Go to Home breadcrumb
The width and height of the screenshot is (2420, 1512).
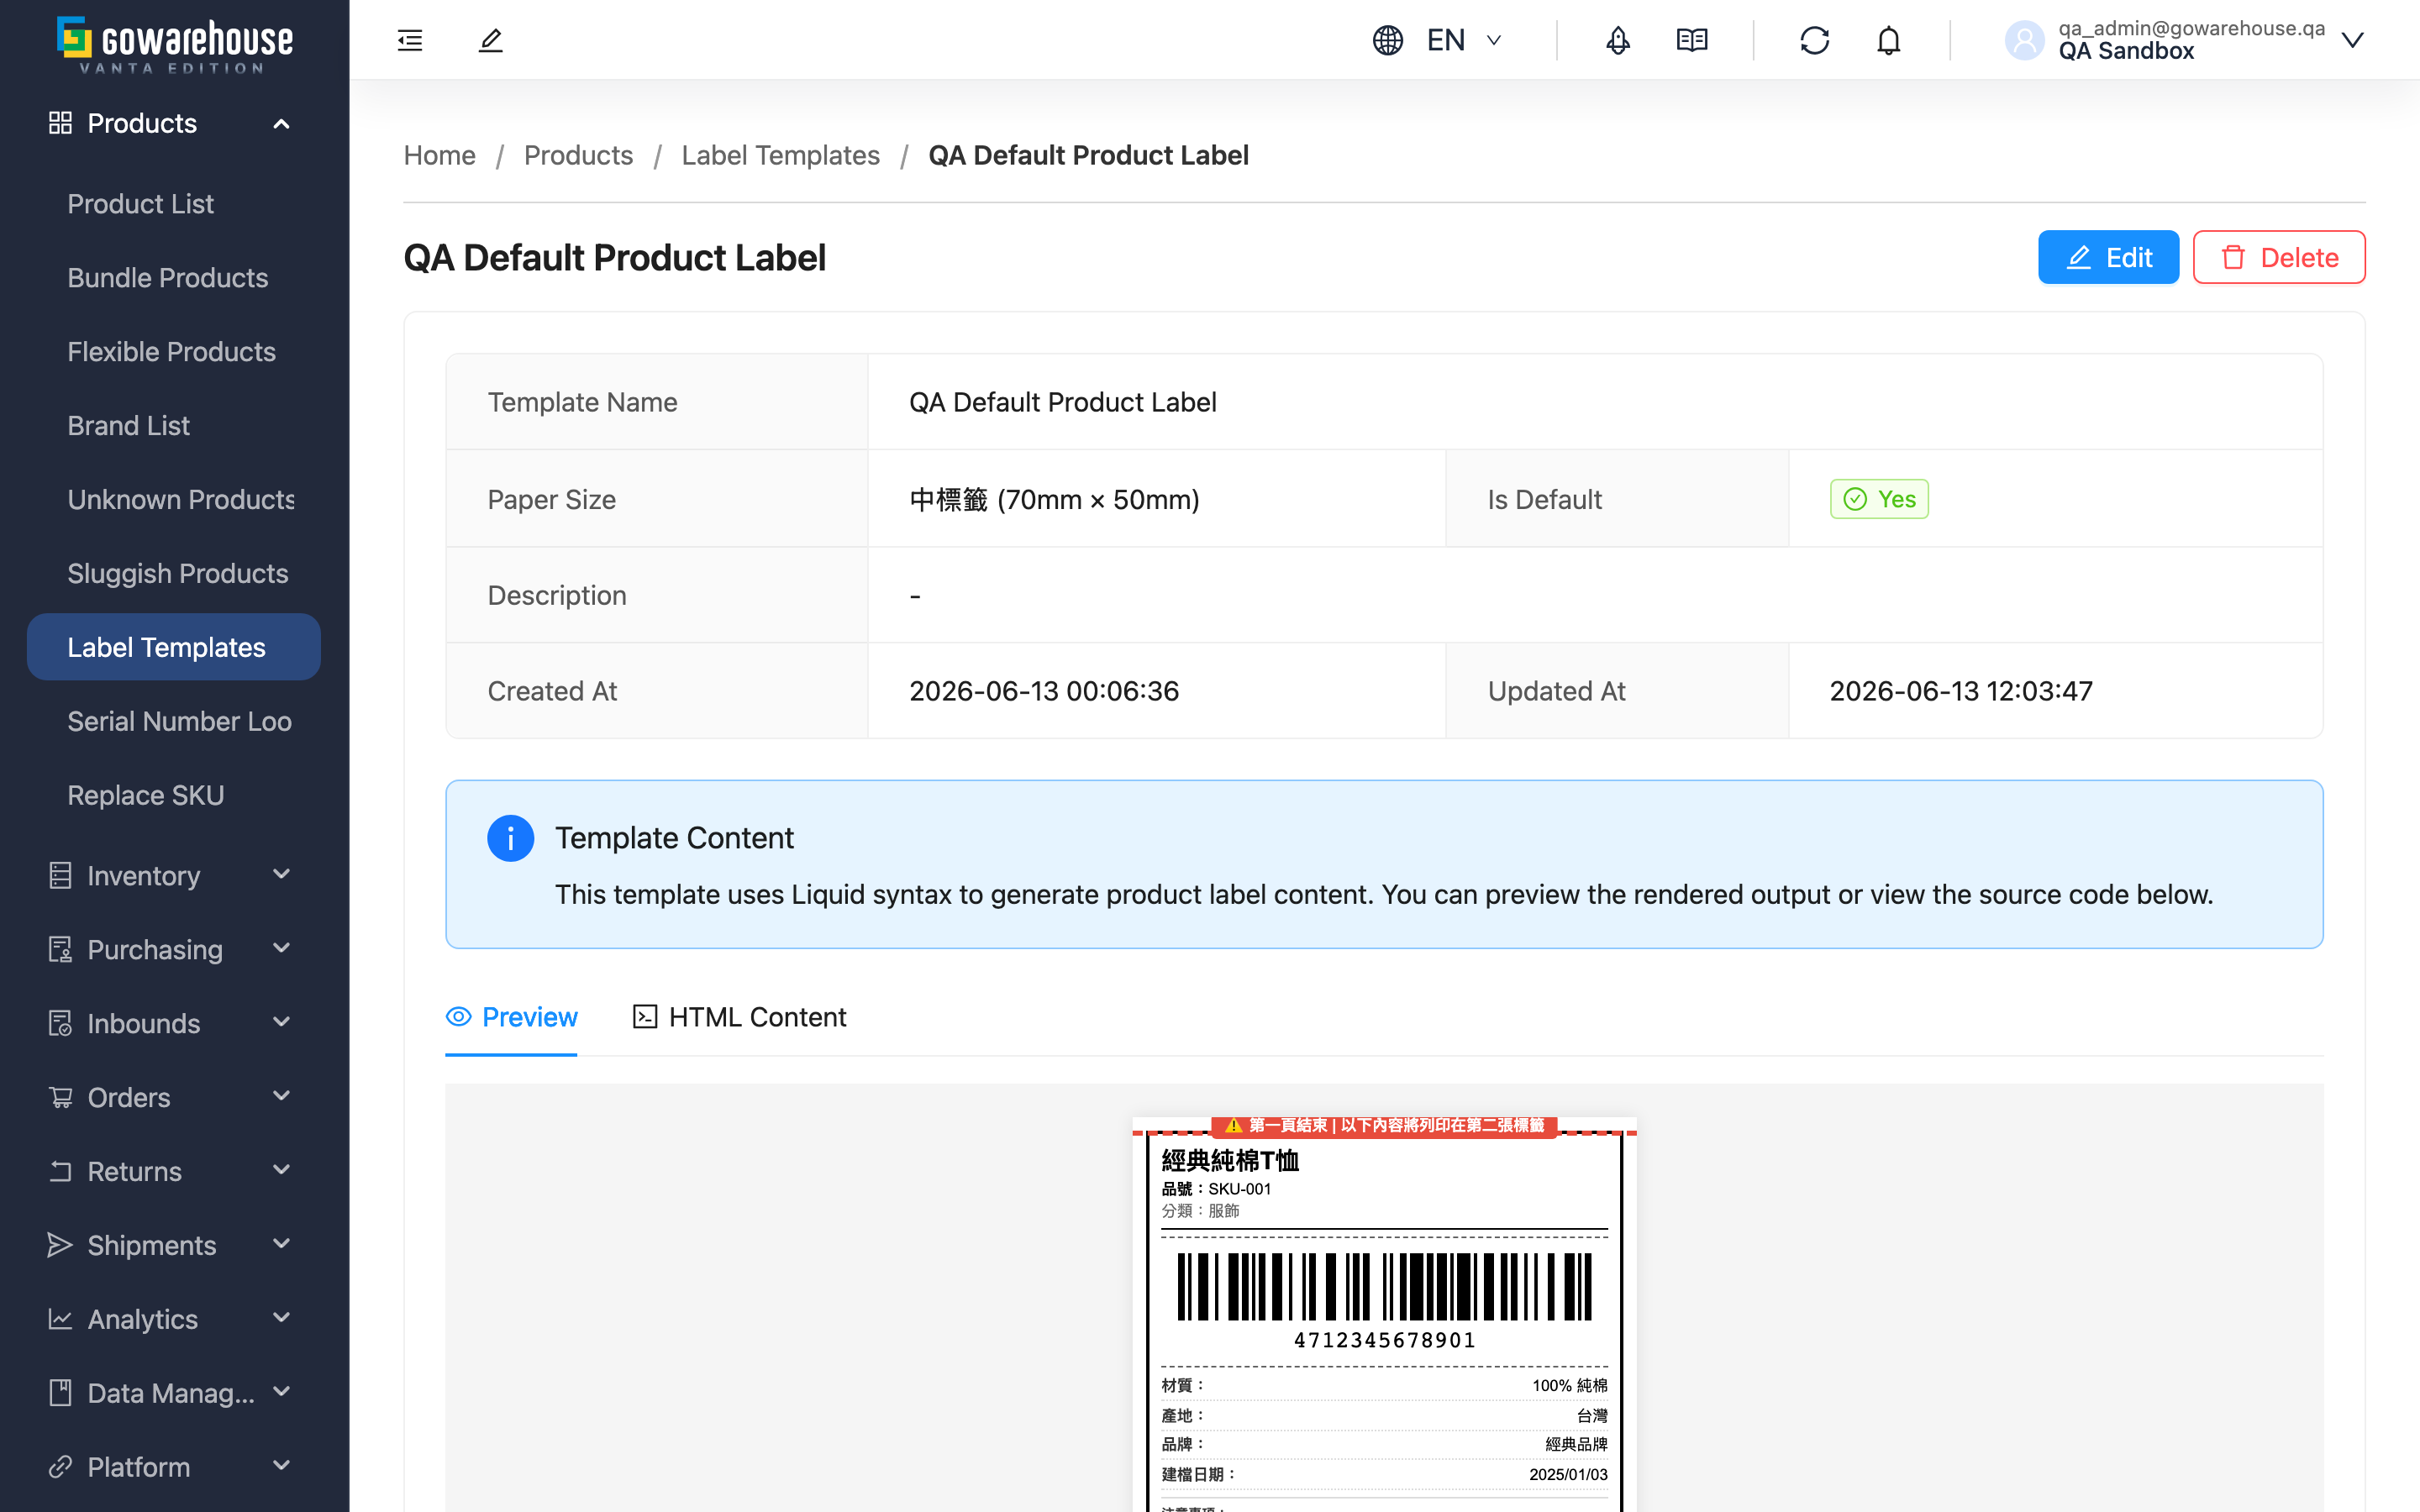439,155
